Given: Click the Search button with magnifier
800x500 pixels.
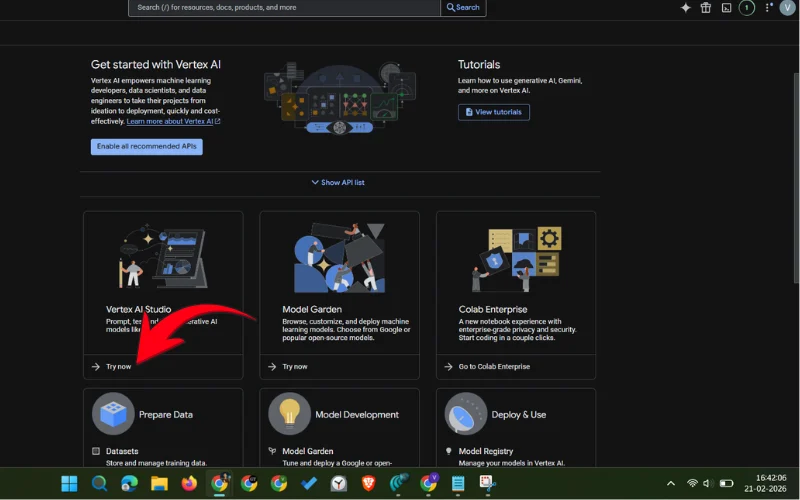Looking at the screenshot, I should point(463,8).
